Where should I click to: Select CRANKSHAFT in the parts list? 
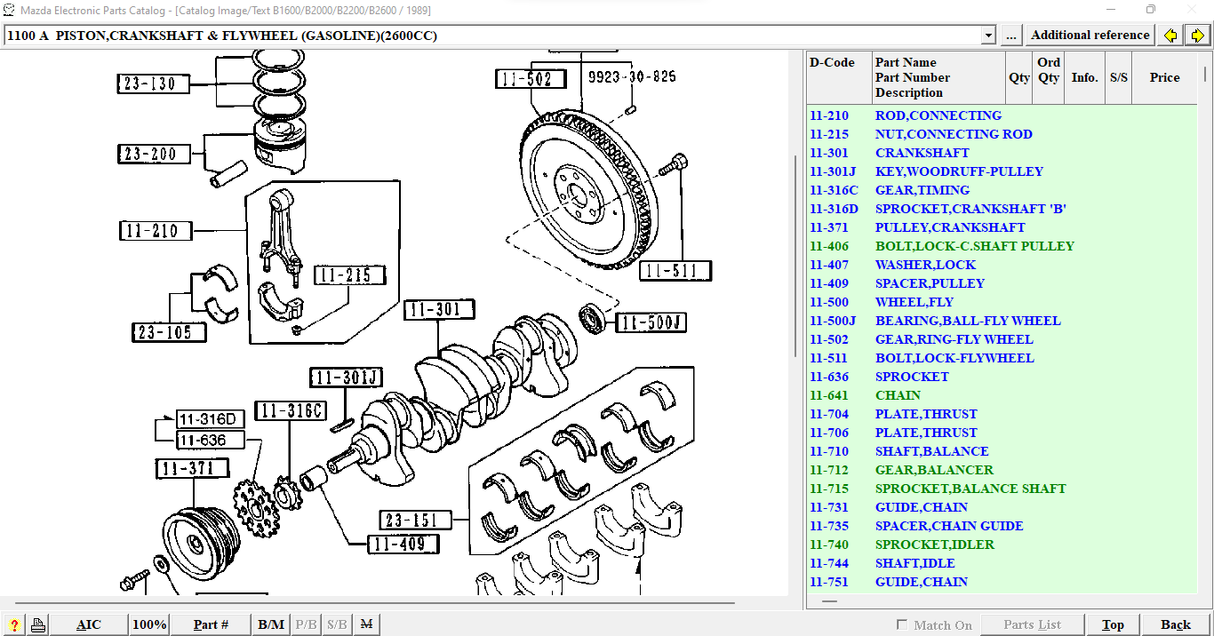pos(922,153)
